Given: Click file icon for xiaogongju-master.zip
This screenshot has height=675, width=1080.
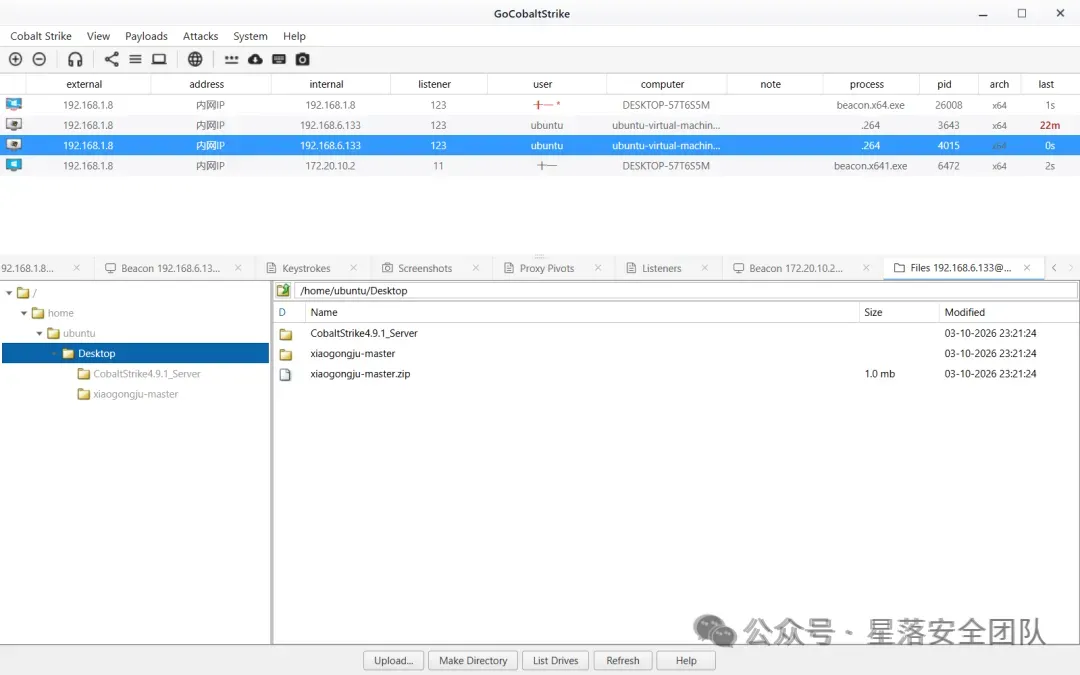Looking at the screenshot, I should [x=285, y=374].
